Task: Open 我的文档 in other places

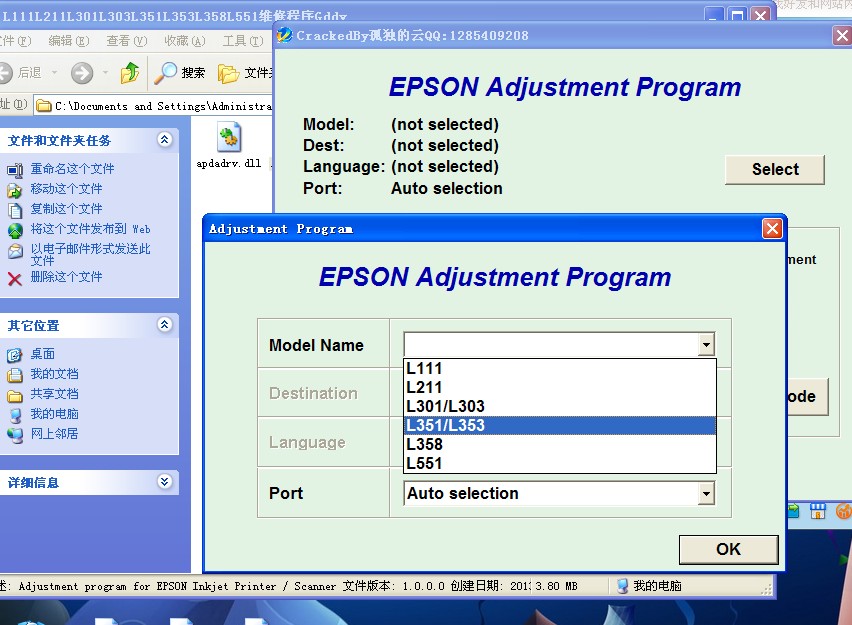Action: tap(54, 374)
